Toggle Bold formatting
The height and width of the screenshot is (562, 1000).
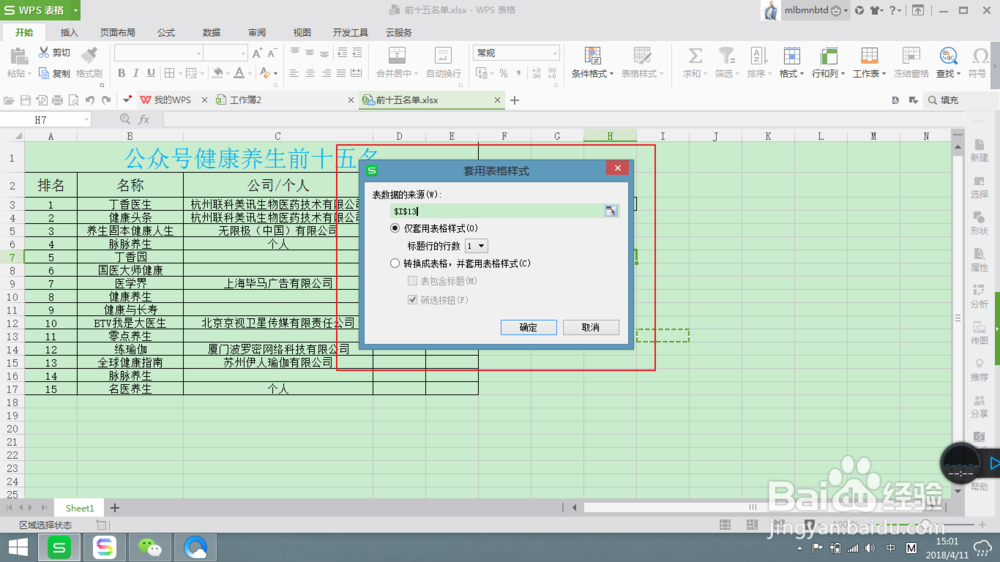(x=121, y=73)
